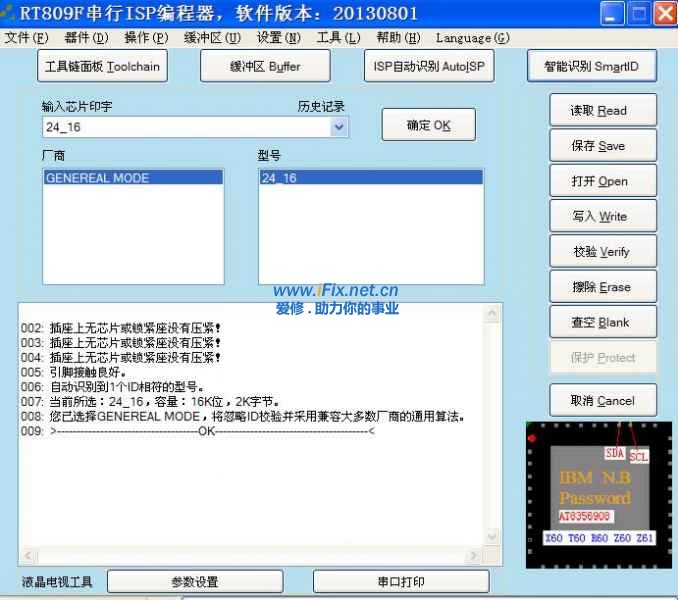Click the 读取 Read button
The height and width of the screenshot is (600, 678).
click(x=603, y=110)
